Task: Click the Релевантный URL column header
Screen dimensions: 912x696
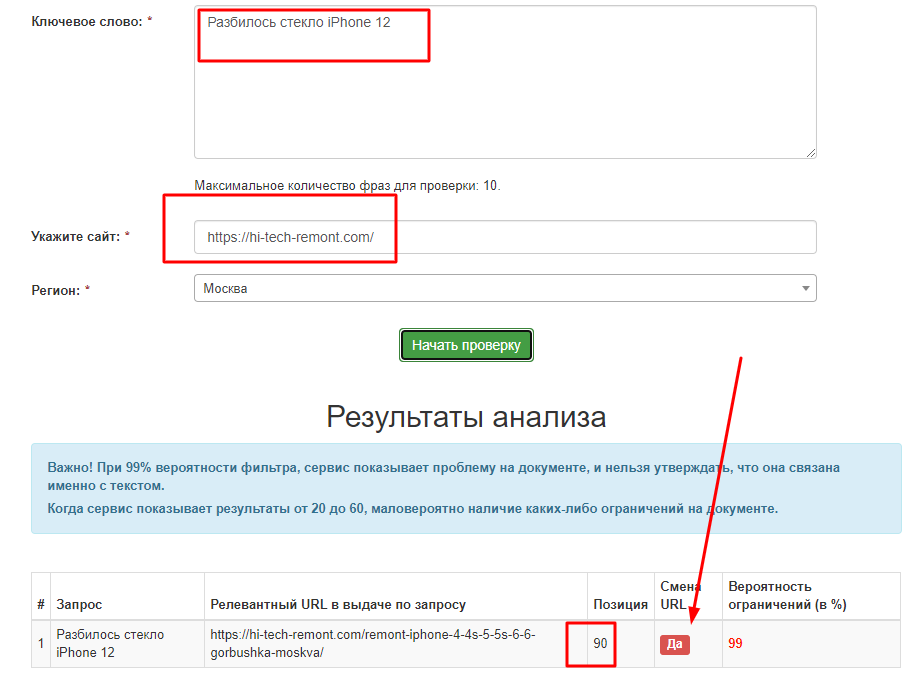Action: click(x=338, y=605)
